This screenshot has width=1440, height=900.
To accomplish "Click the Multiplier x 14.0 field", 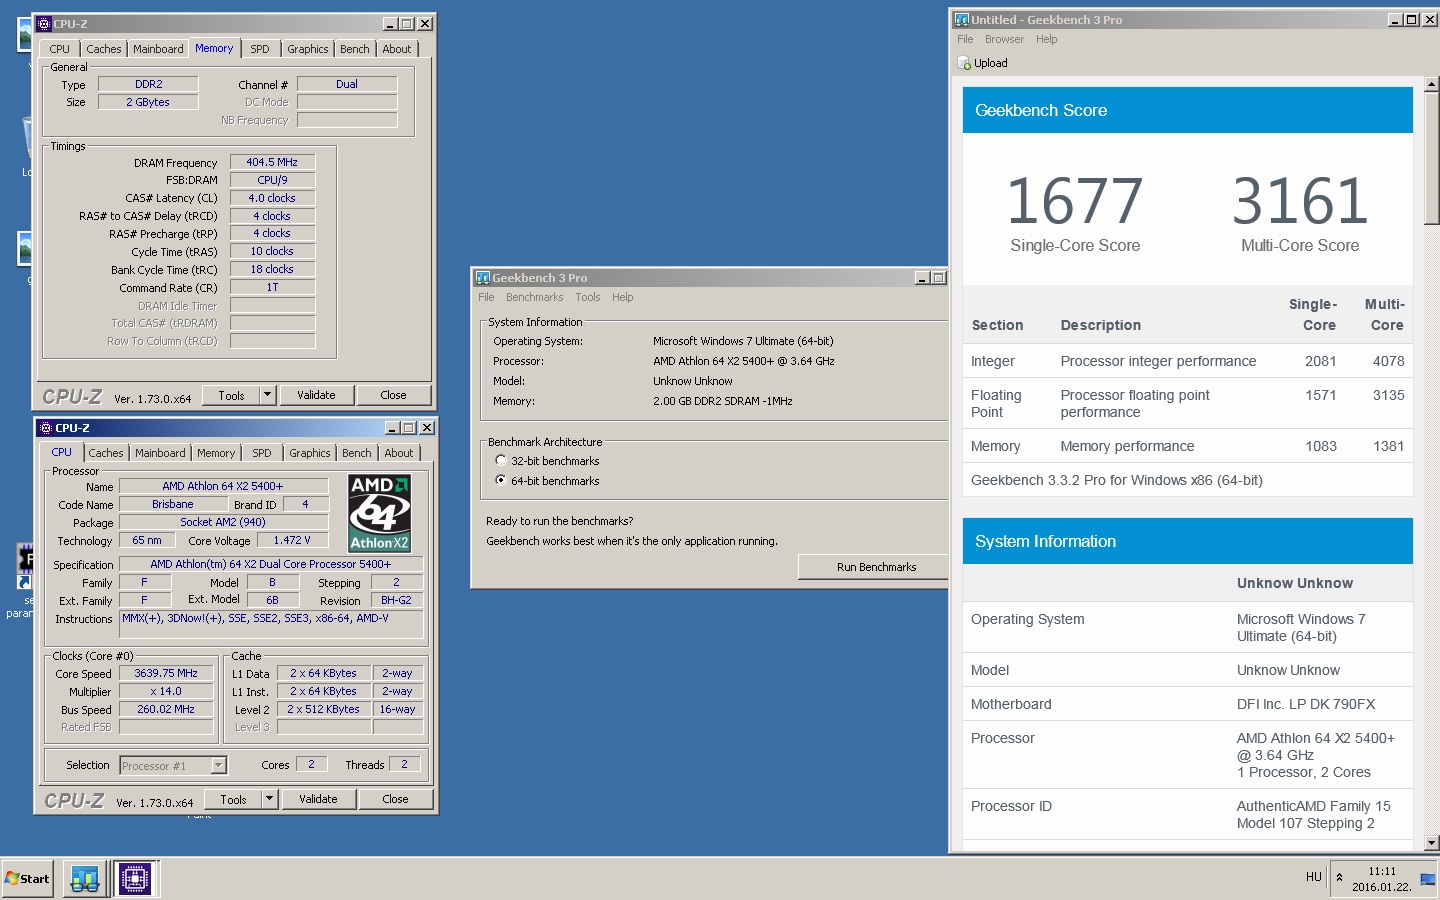I will click(x=166, y=691).
